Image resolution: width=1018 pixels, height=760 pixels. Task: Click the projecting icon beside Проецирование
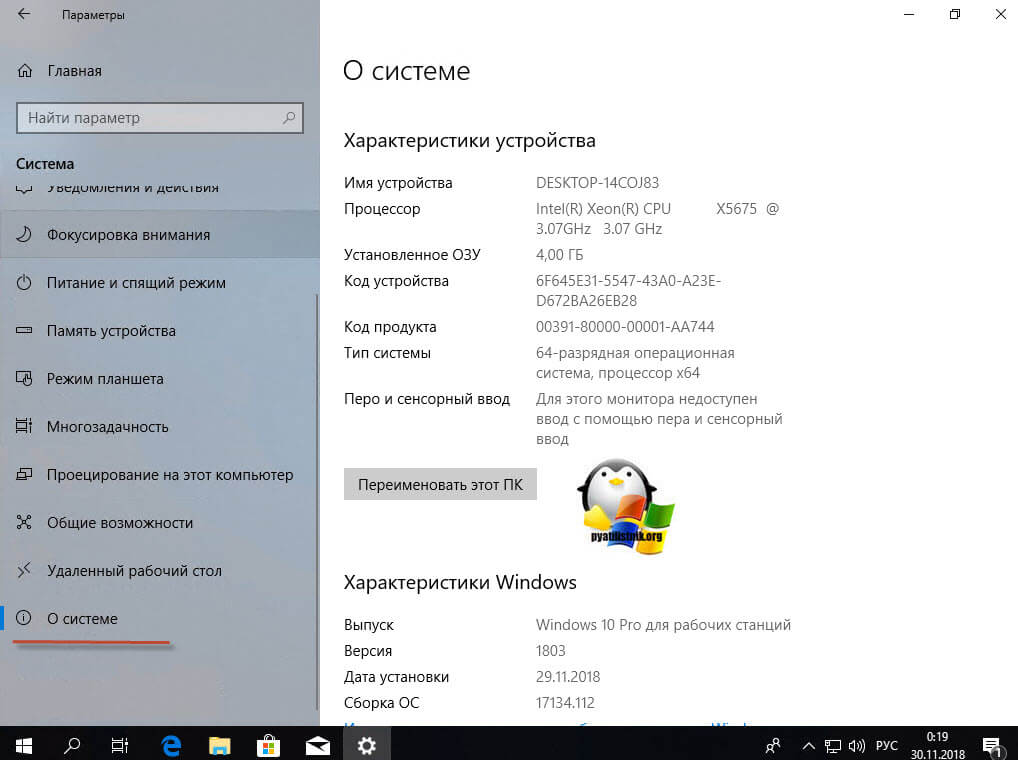(24, 474)
